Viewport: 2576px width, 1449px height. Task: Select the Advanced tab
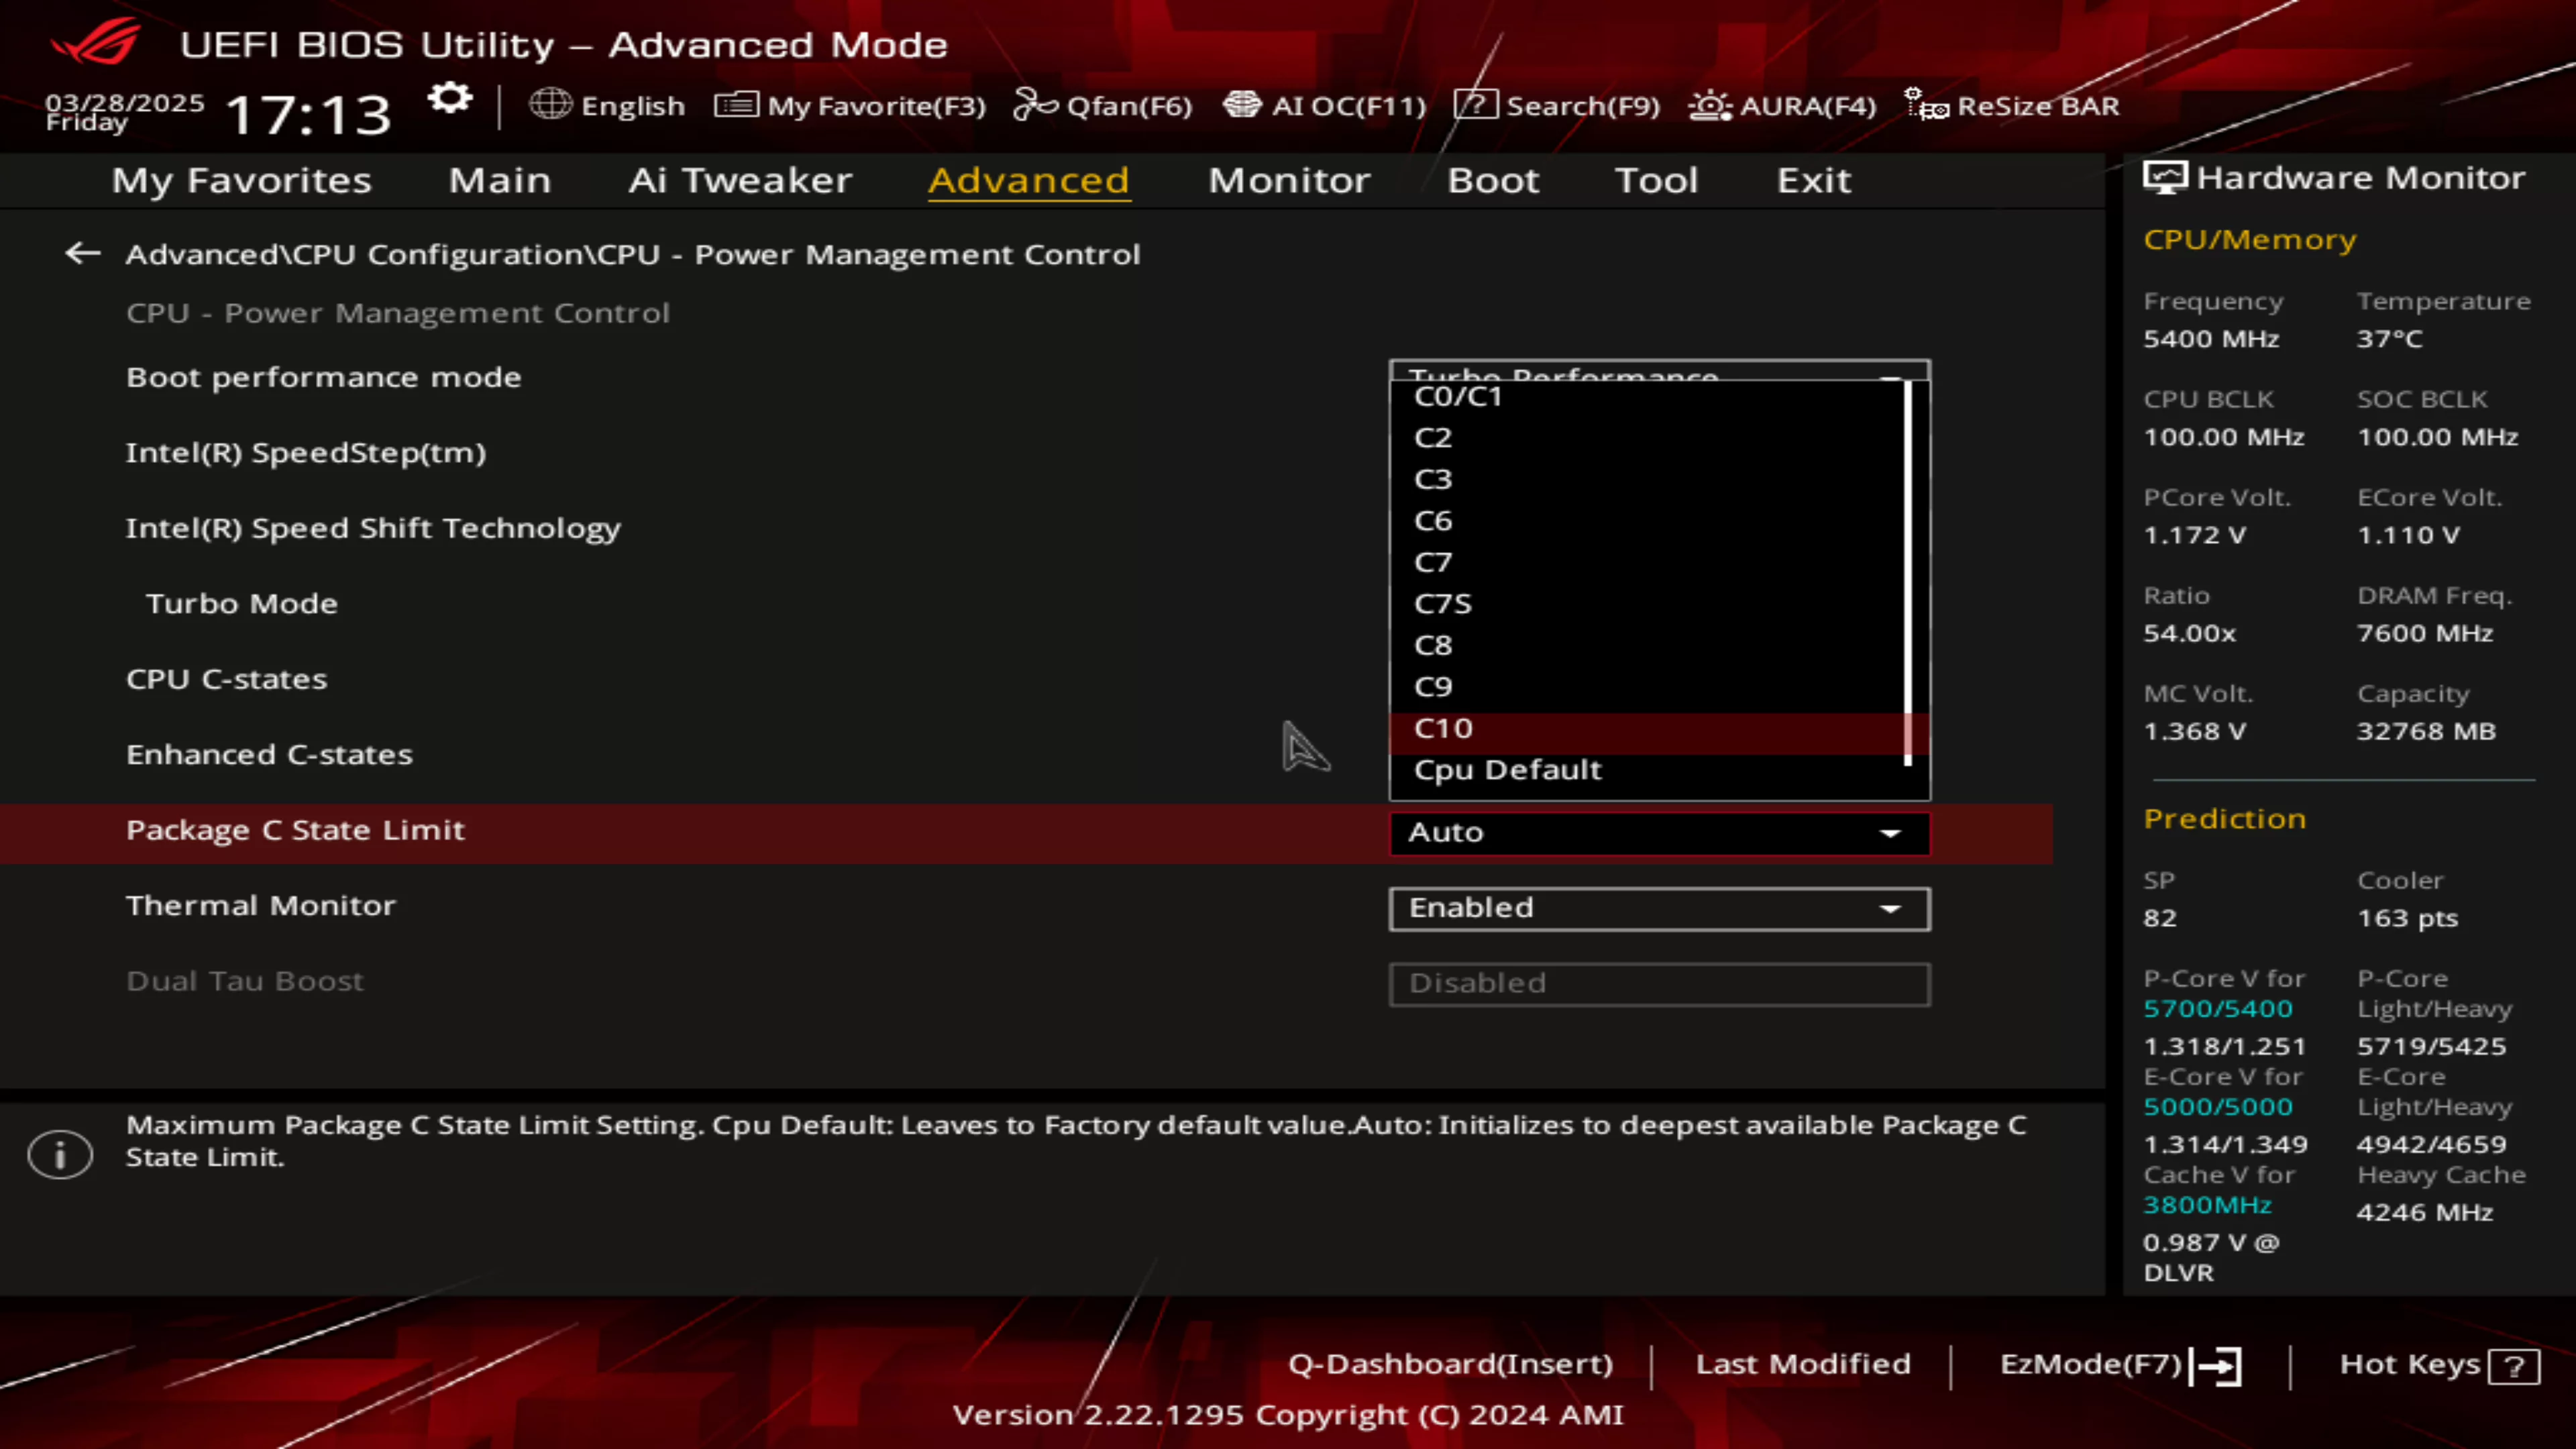[1029, 180]
